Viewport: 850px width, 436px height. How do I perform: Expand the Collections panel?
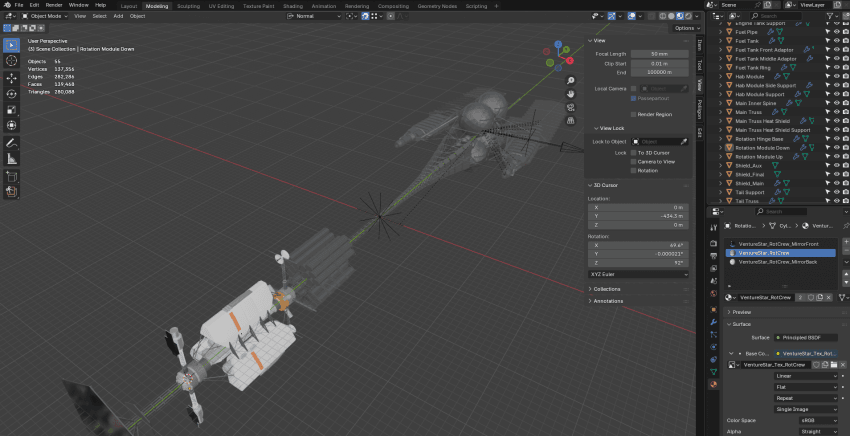point(607,289)
